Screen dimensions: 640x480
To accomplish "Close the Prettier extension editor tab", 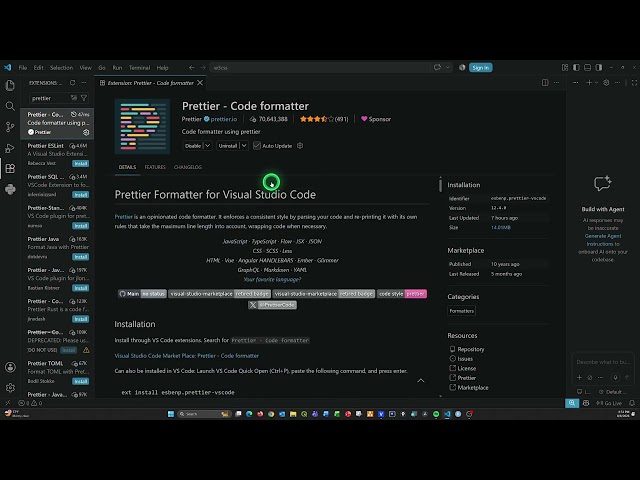I will tap(200, 83).
